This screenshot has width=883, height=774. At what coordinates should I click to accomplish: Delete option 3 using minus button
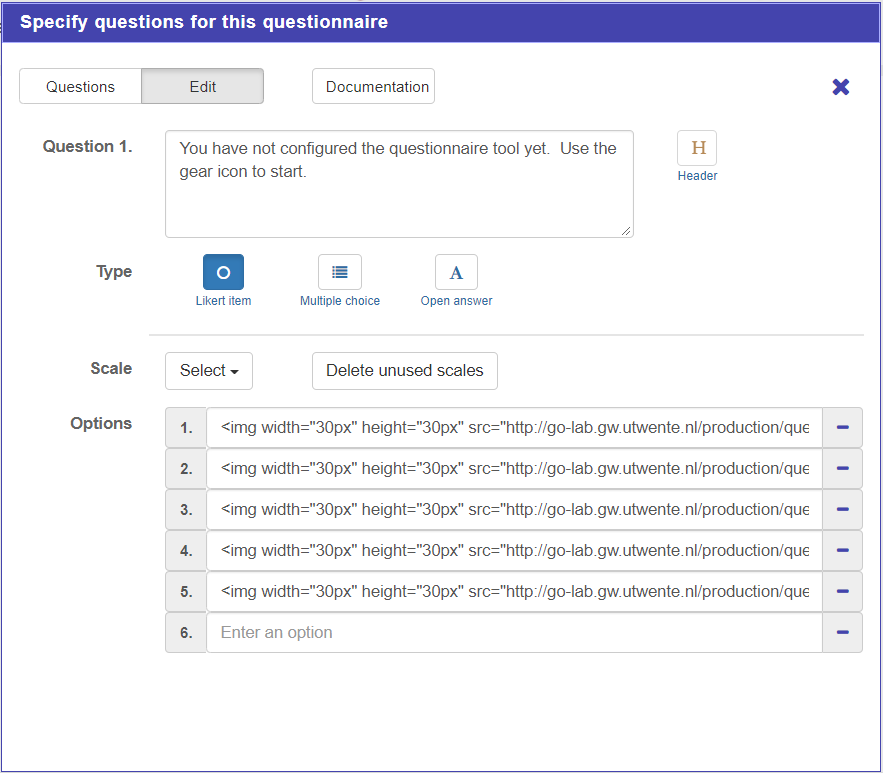click(x=842, y=510)
